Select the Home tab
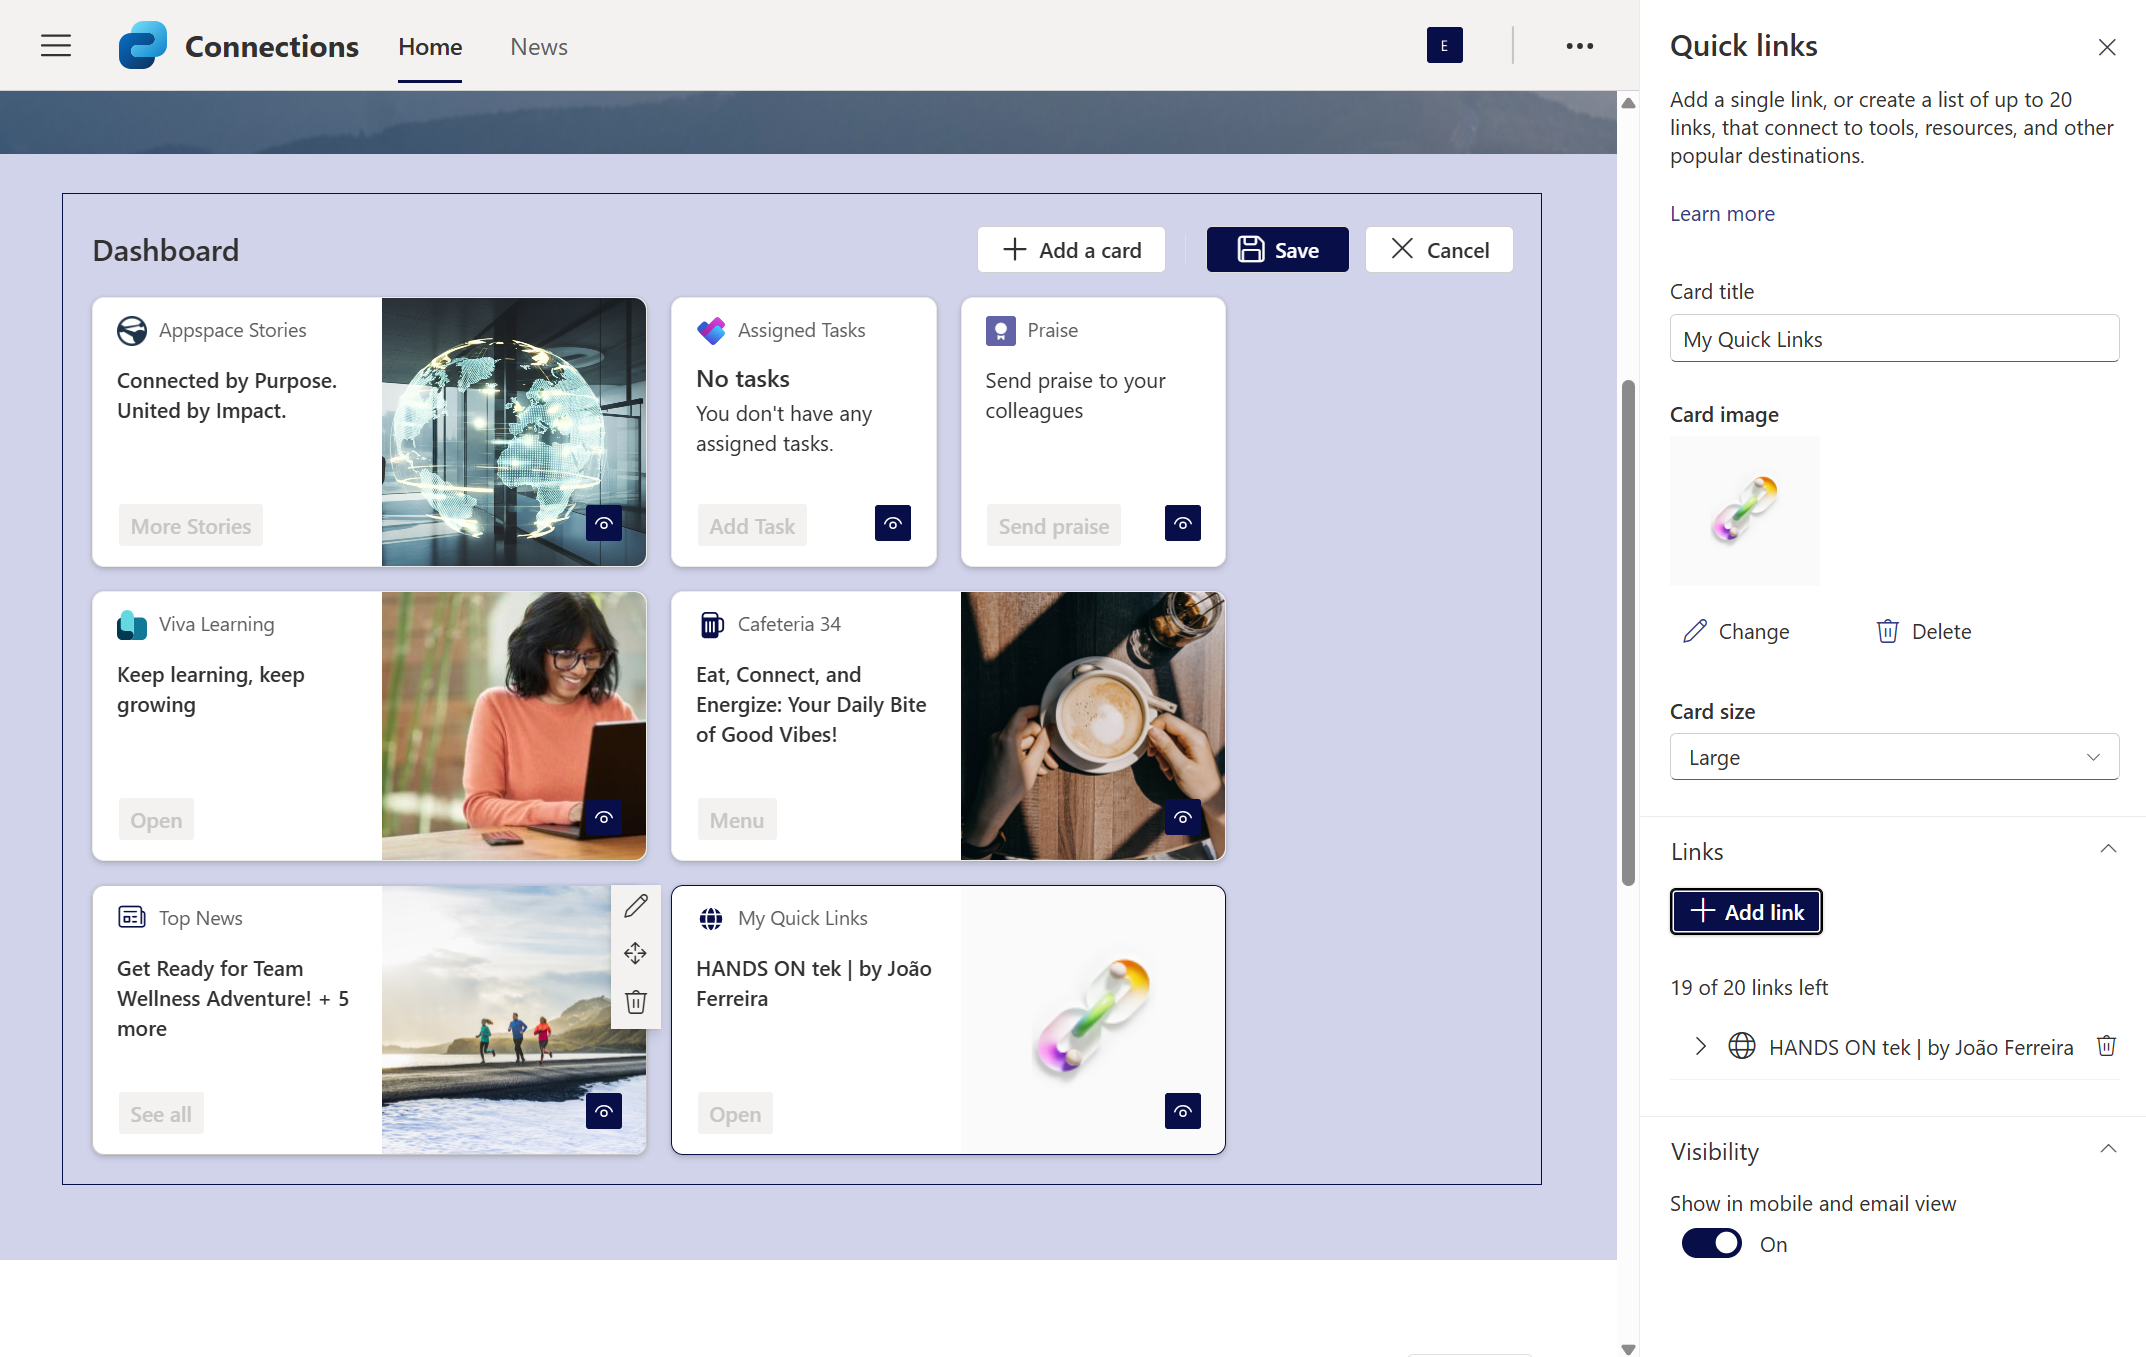The width and height of the screenshot is (2146, 1357). tap(430, 47)
